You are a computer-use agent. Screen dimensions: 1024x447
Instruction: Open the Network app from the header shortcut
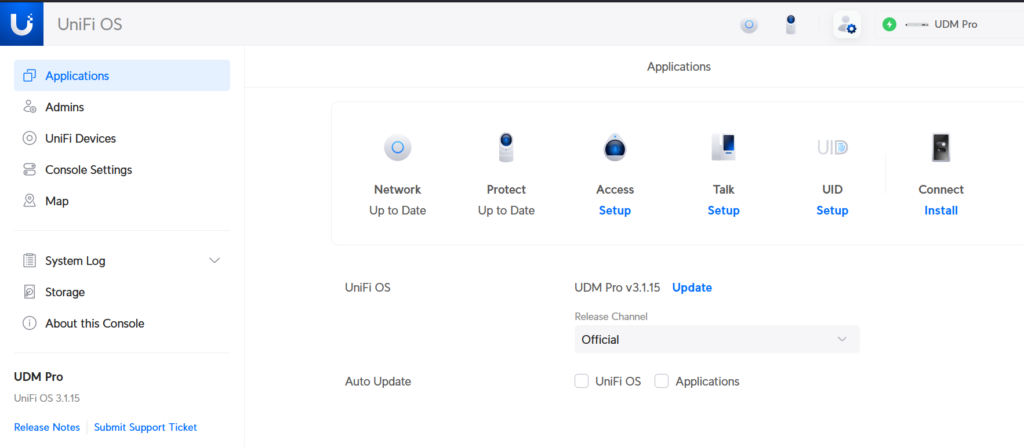[x=749, y=25]
